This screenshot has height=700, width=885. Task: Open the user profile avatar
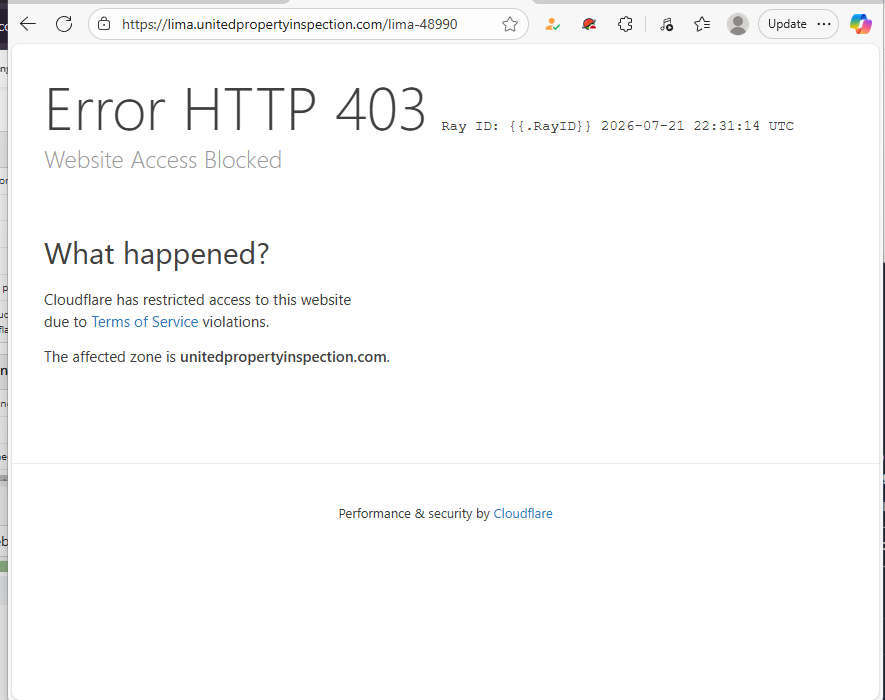[x=738, y=24]
